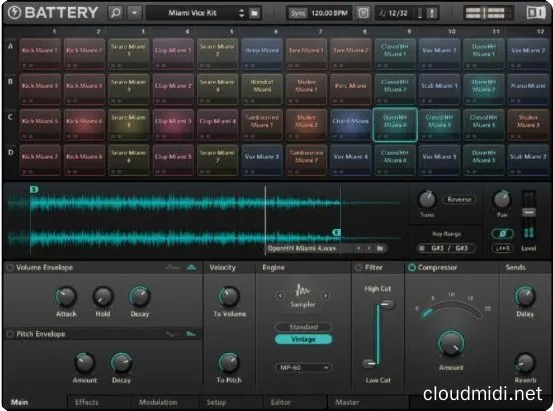Viewport: 553px width, 411px height.
Task: Click the Velocity To Volume knob
Action: (x=229, y=297)
